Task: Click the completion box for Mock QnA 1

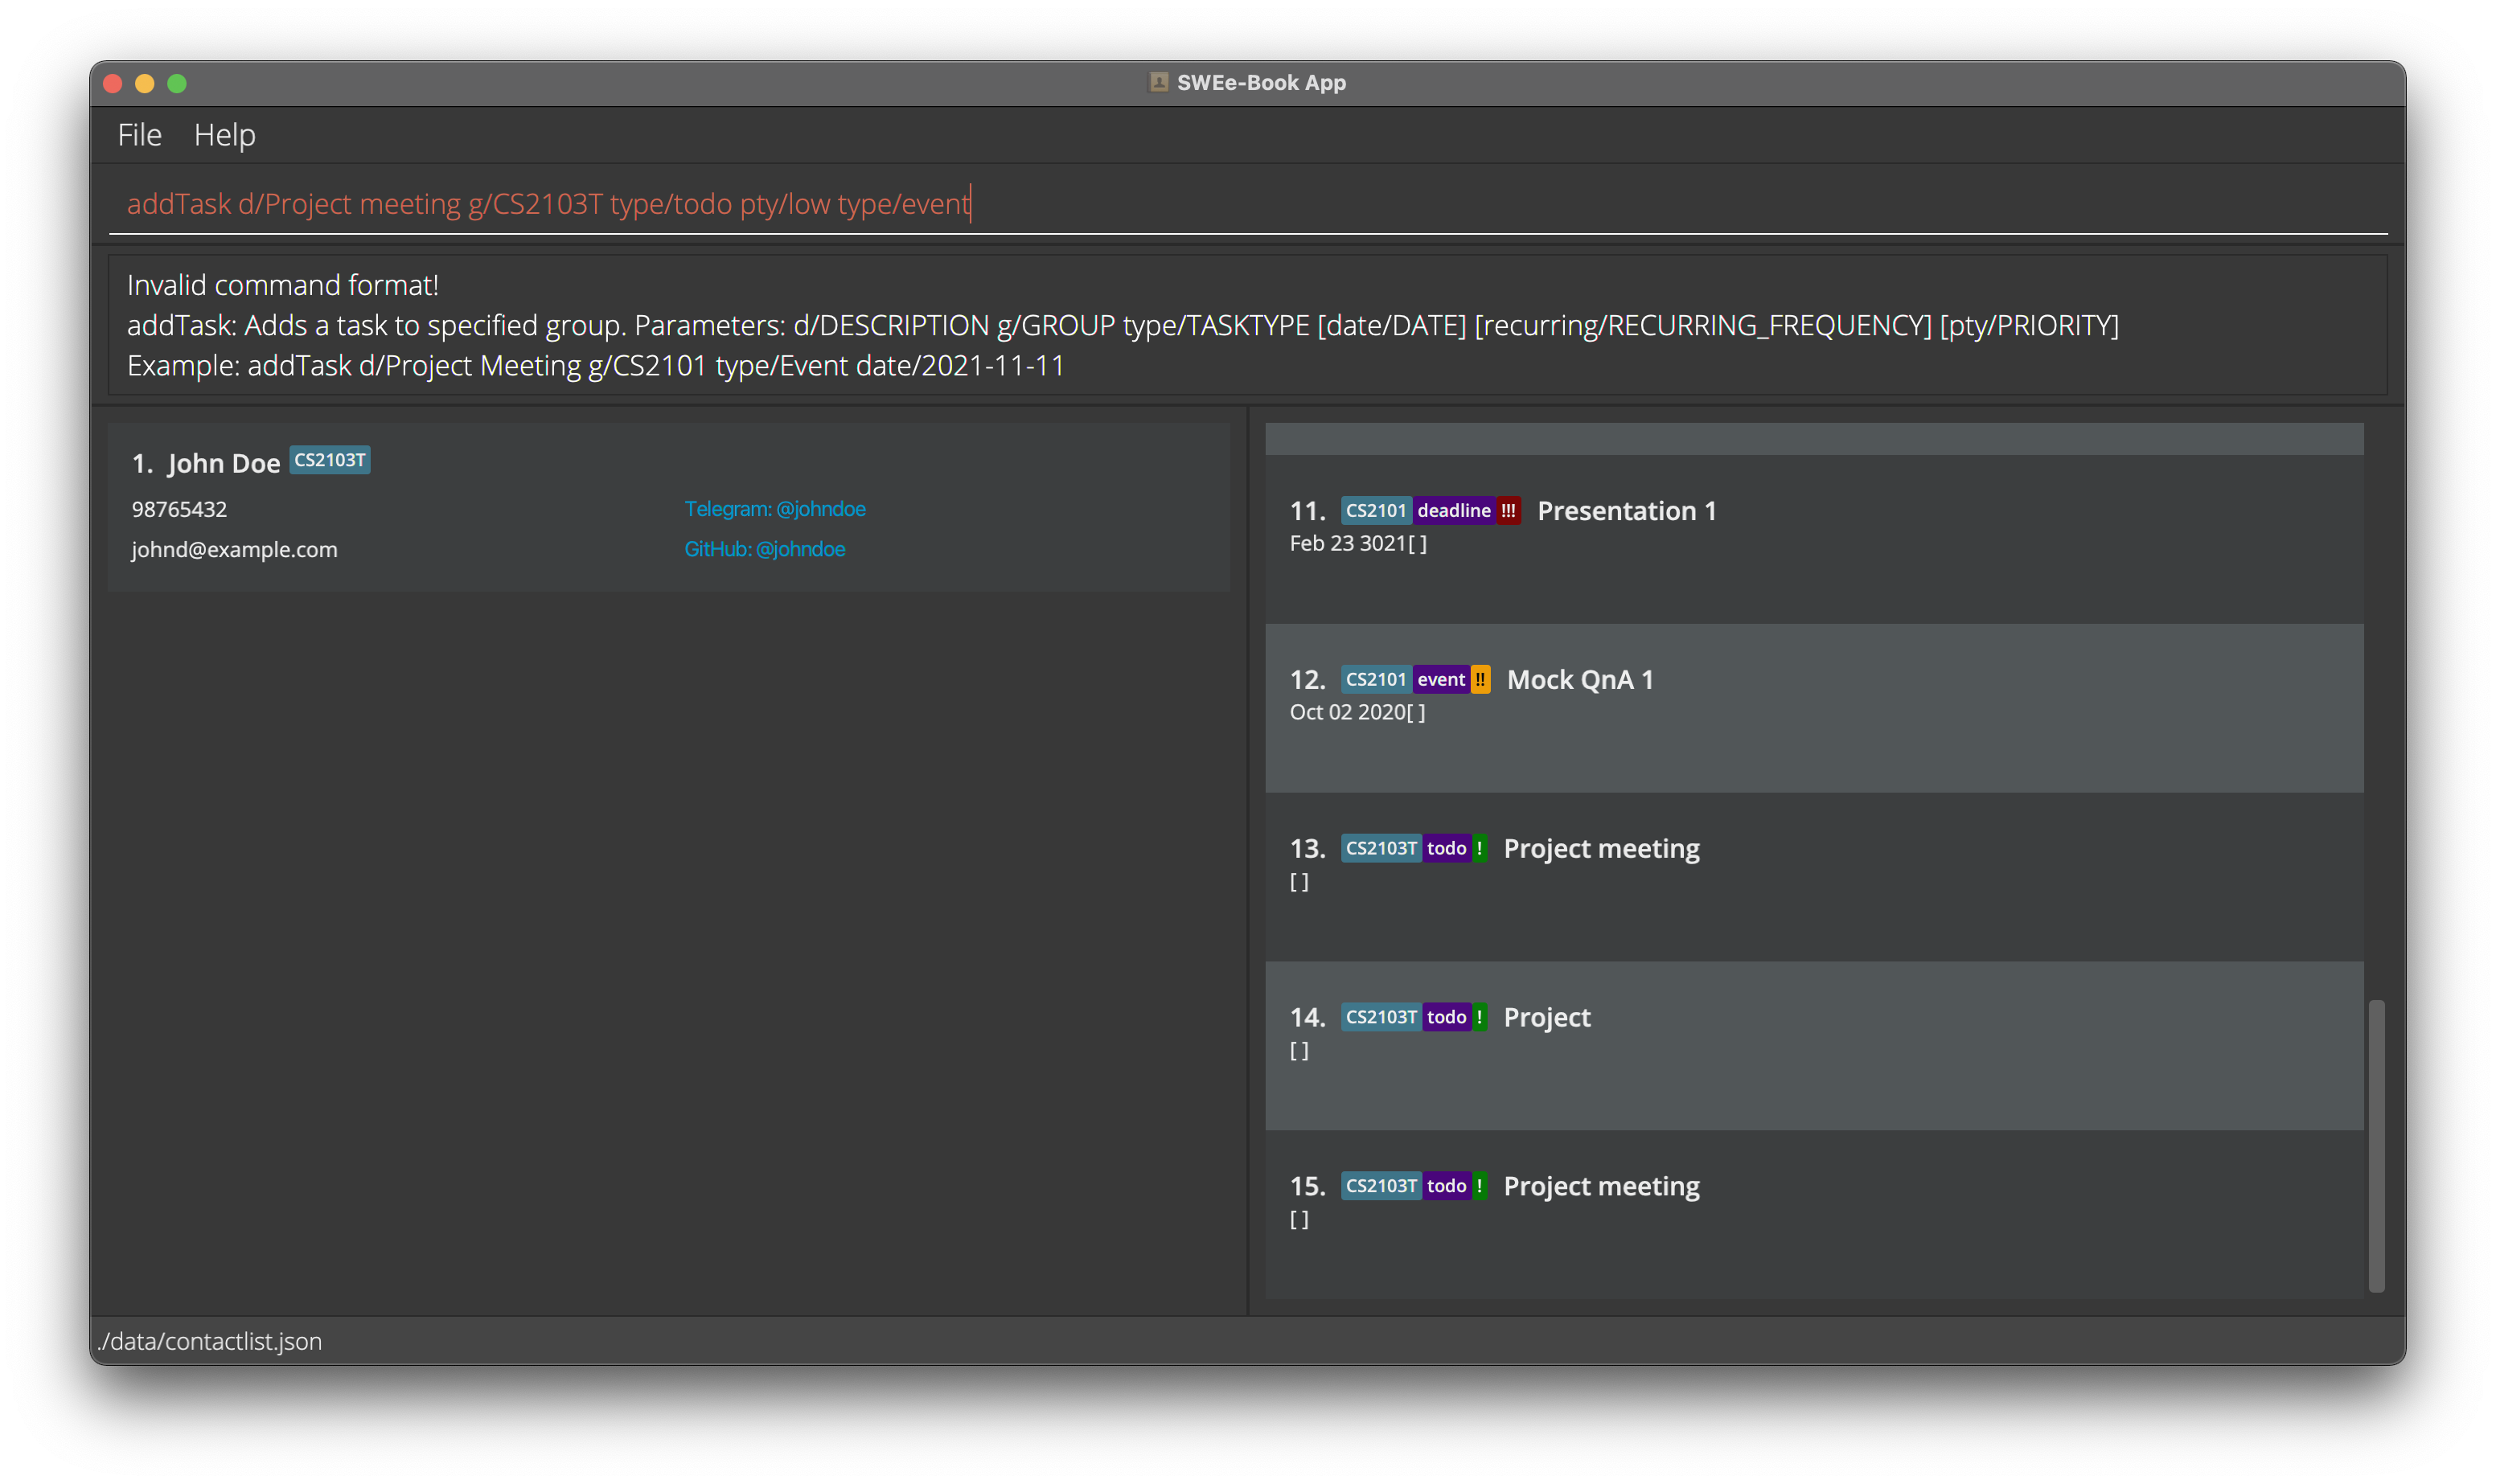Action: coord(1416,713)
